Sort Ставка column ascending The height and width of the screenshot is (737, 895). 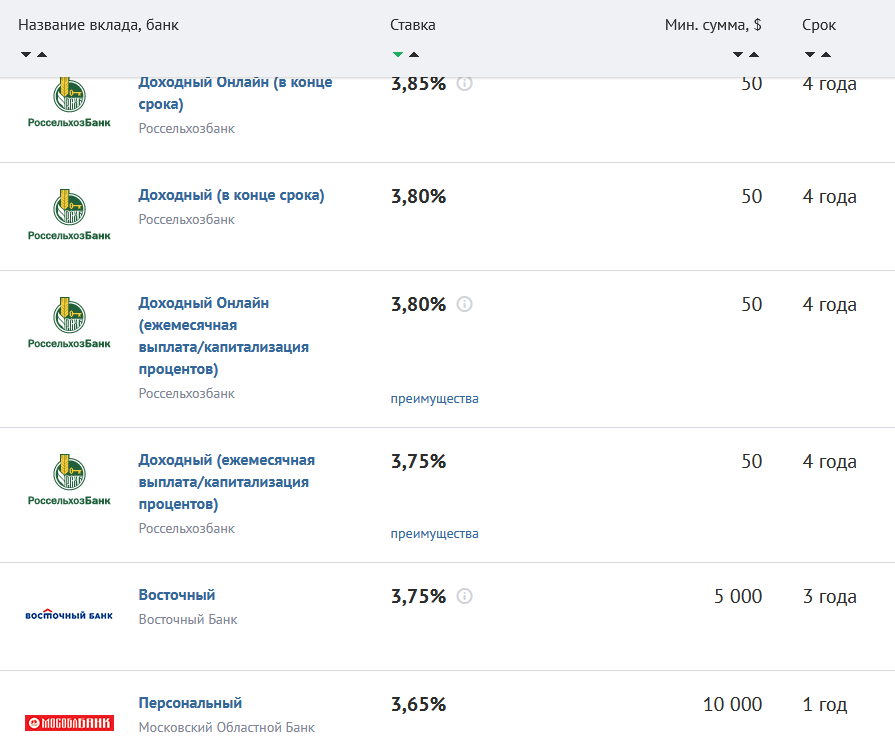(x=414, y=54)
